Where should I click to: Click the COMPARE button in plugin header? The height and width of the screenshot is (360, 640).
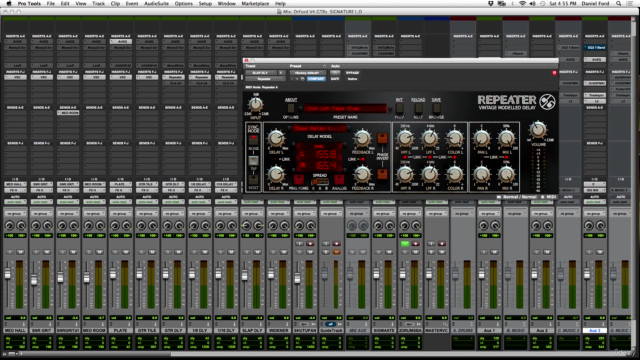(316, 79)
